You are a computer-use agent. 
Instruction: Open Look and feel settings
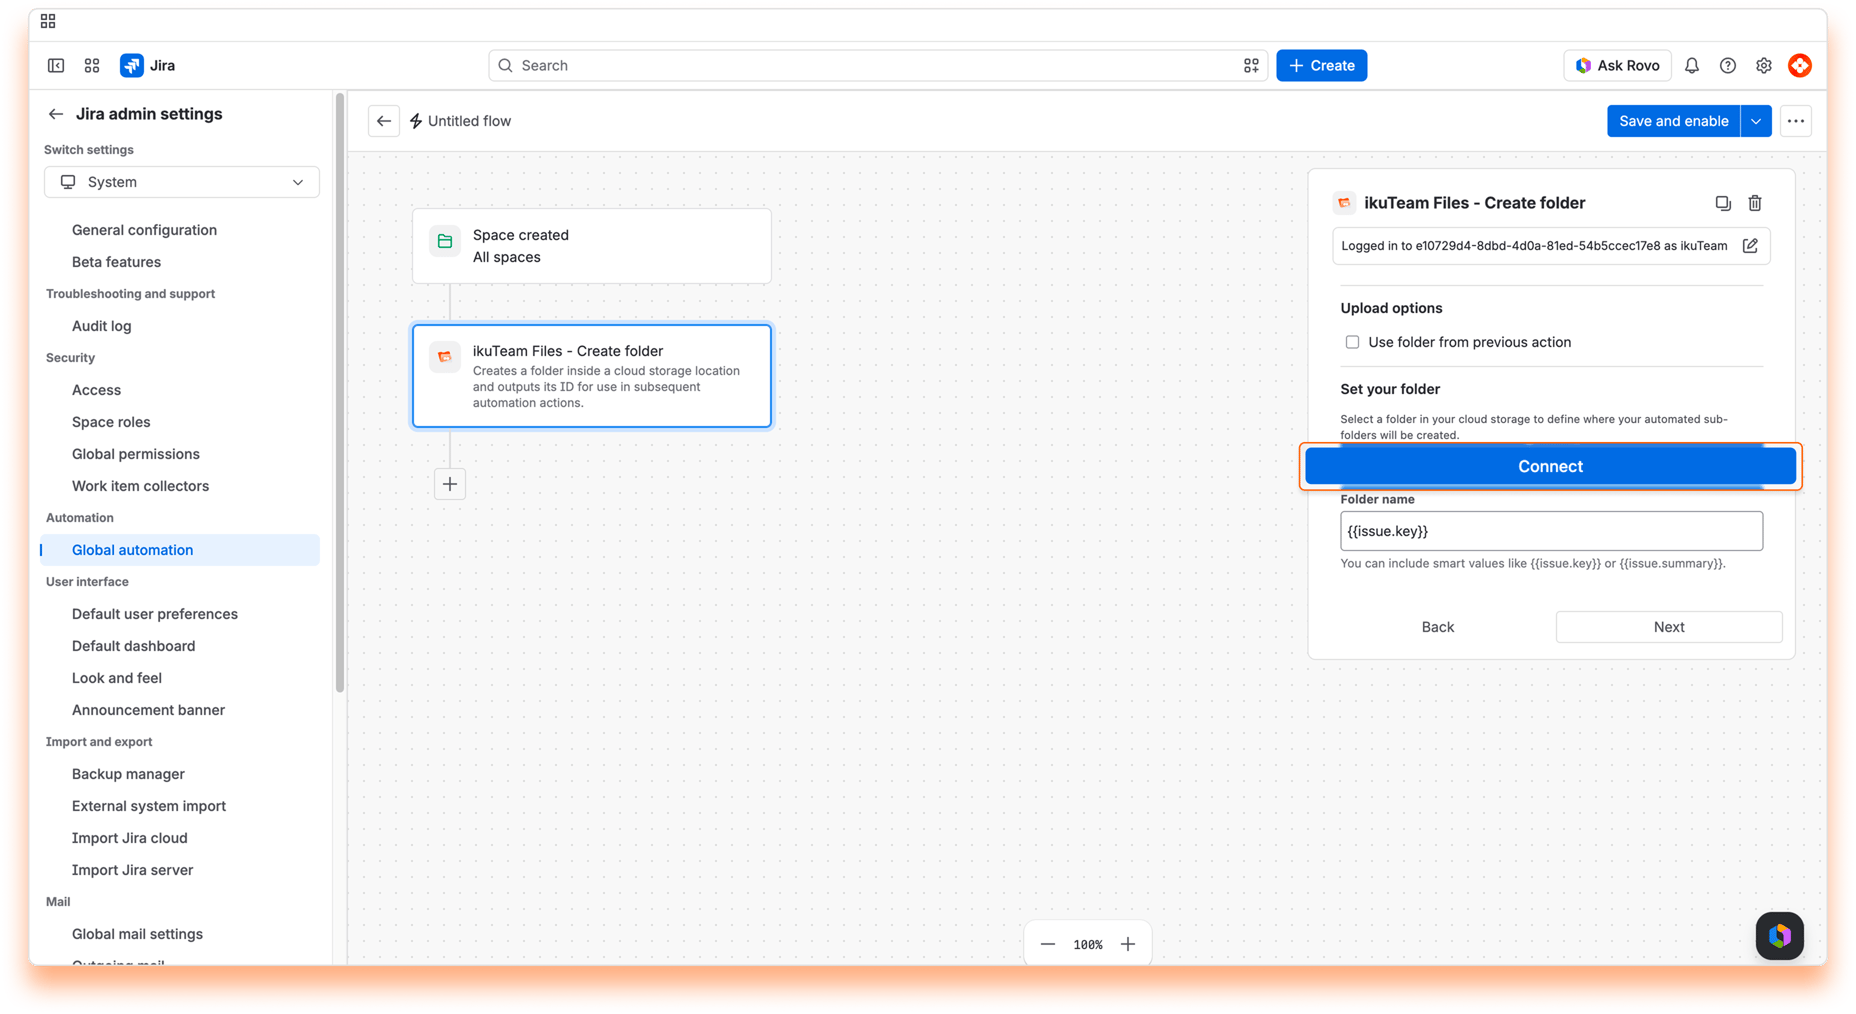click(116, 678)
